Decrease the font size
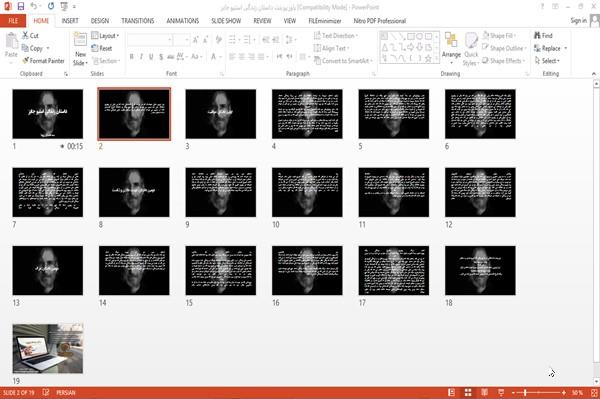The height and width of the screenshot is (399, 600). [x=205, y=39]
